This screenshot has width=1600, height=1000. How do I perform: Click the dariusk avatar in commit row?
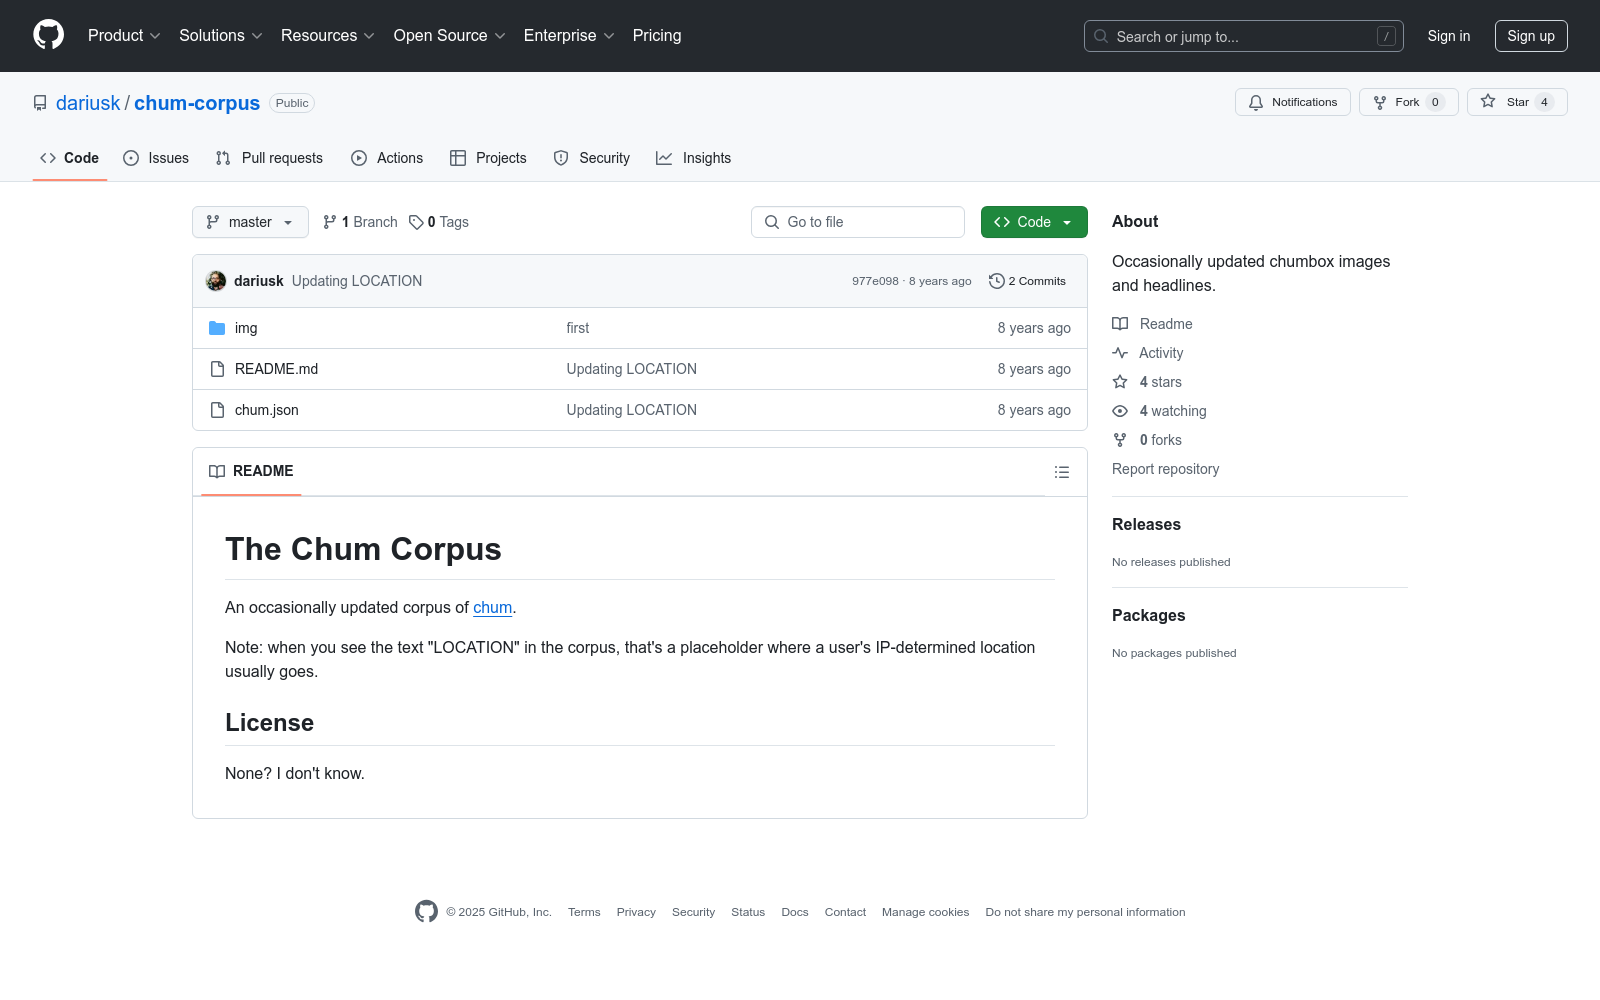click(216, 281)
